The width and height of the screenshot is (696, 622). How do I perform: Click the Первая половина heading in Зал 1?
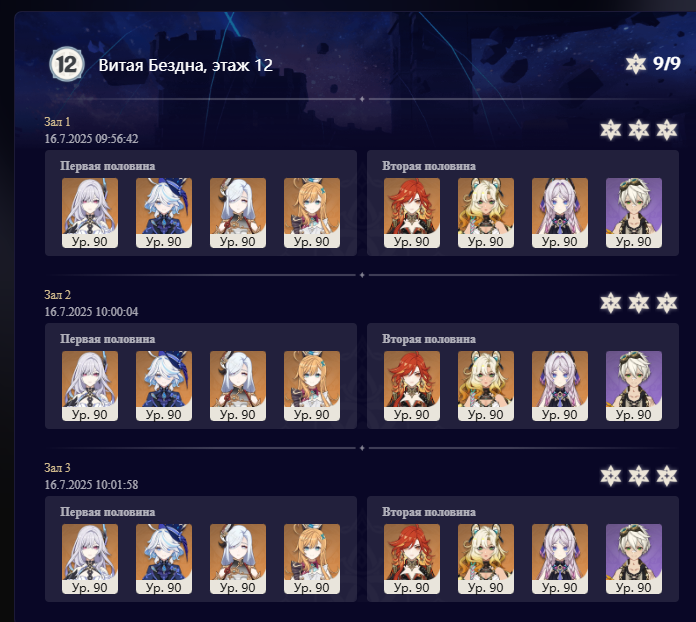pyautogui.click(x=107, y=166)
